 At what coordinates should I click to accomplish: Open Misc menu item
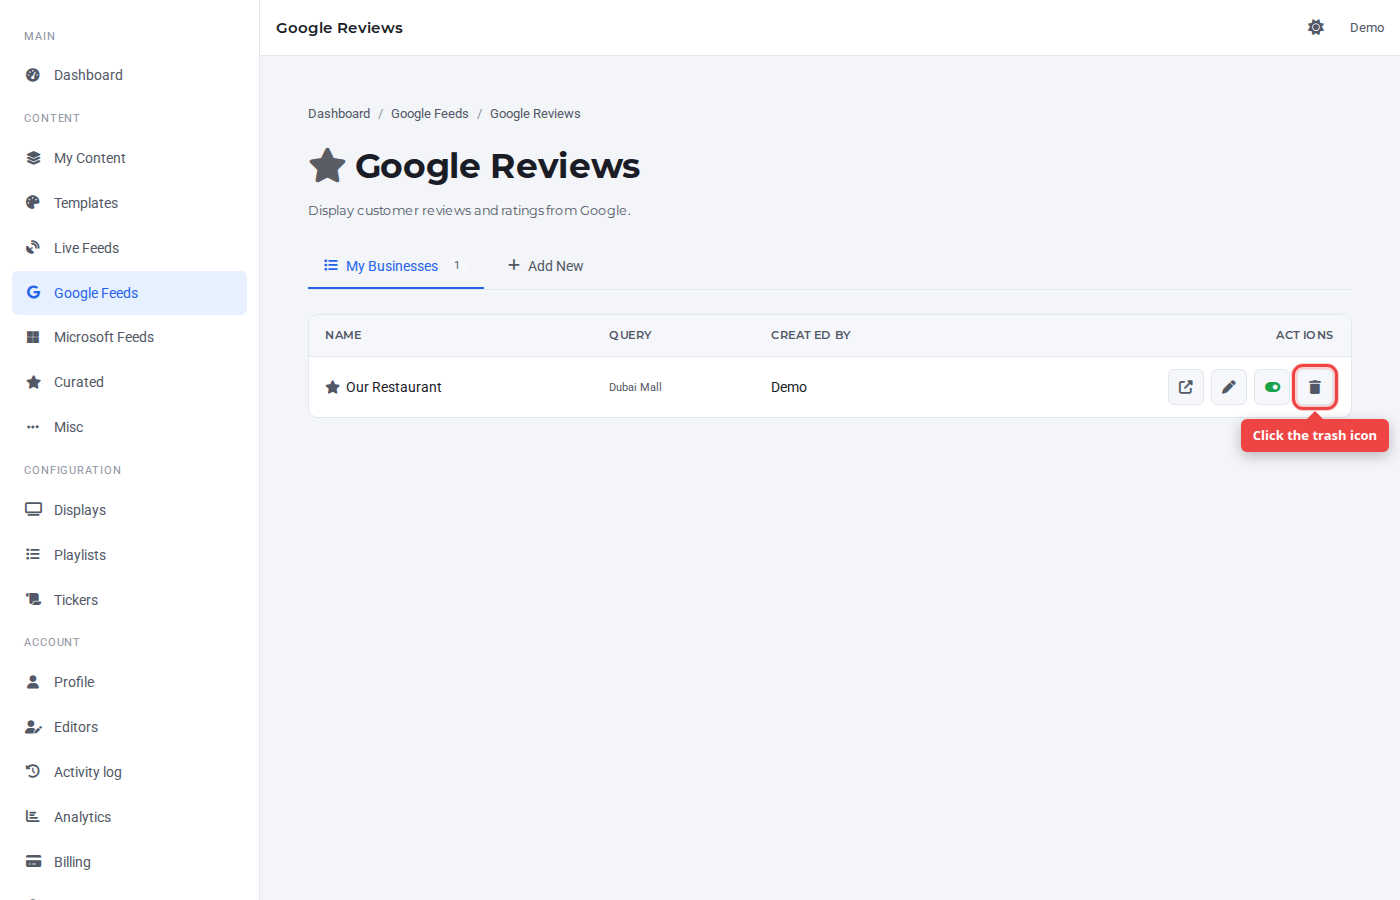[x=129, y=427]
